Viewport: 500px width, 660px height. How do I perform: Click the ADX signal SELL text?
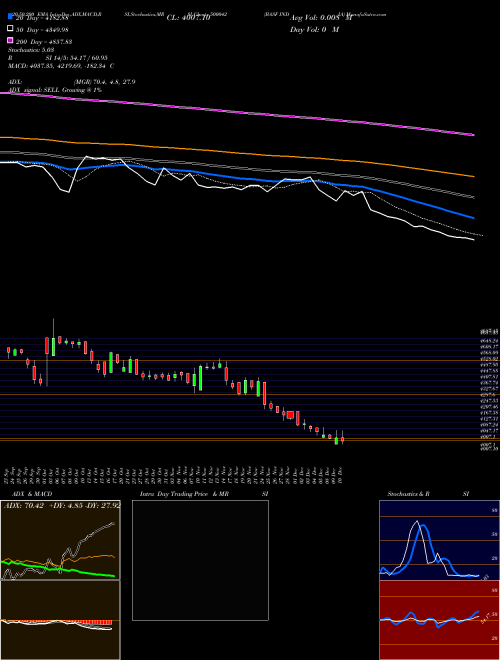pyautogui.click(x=55, y=90)
